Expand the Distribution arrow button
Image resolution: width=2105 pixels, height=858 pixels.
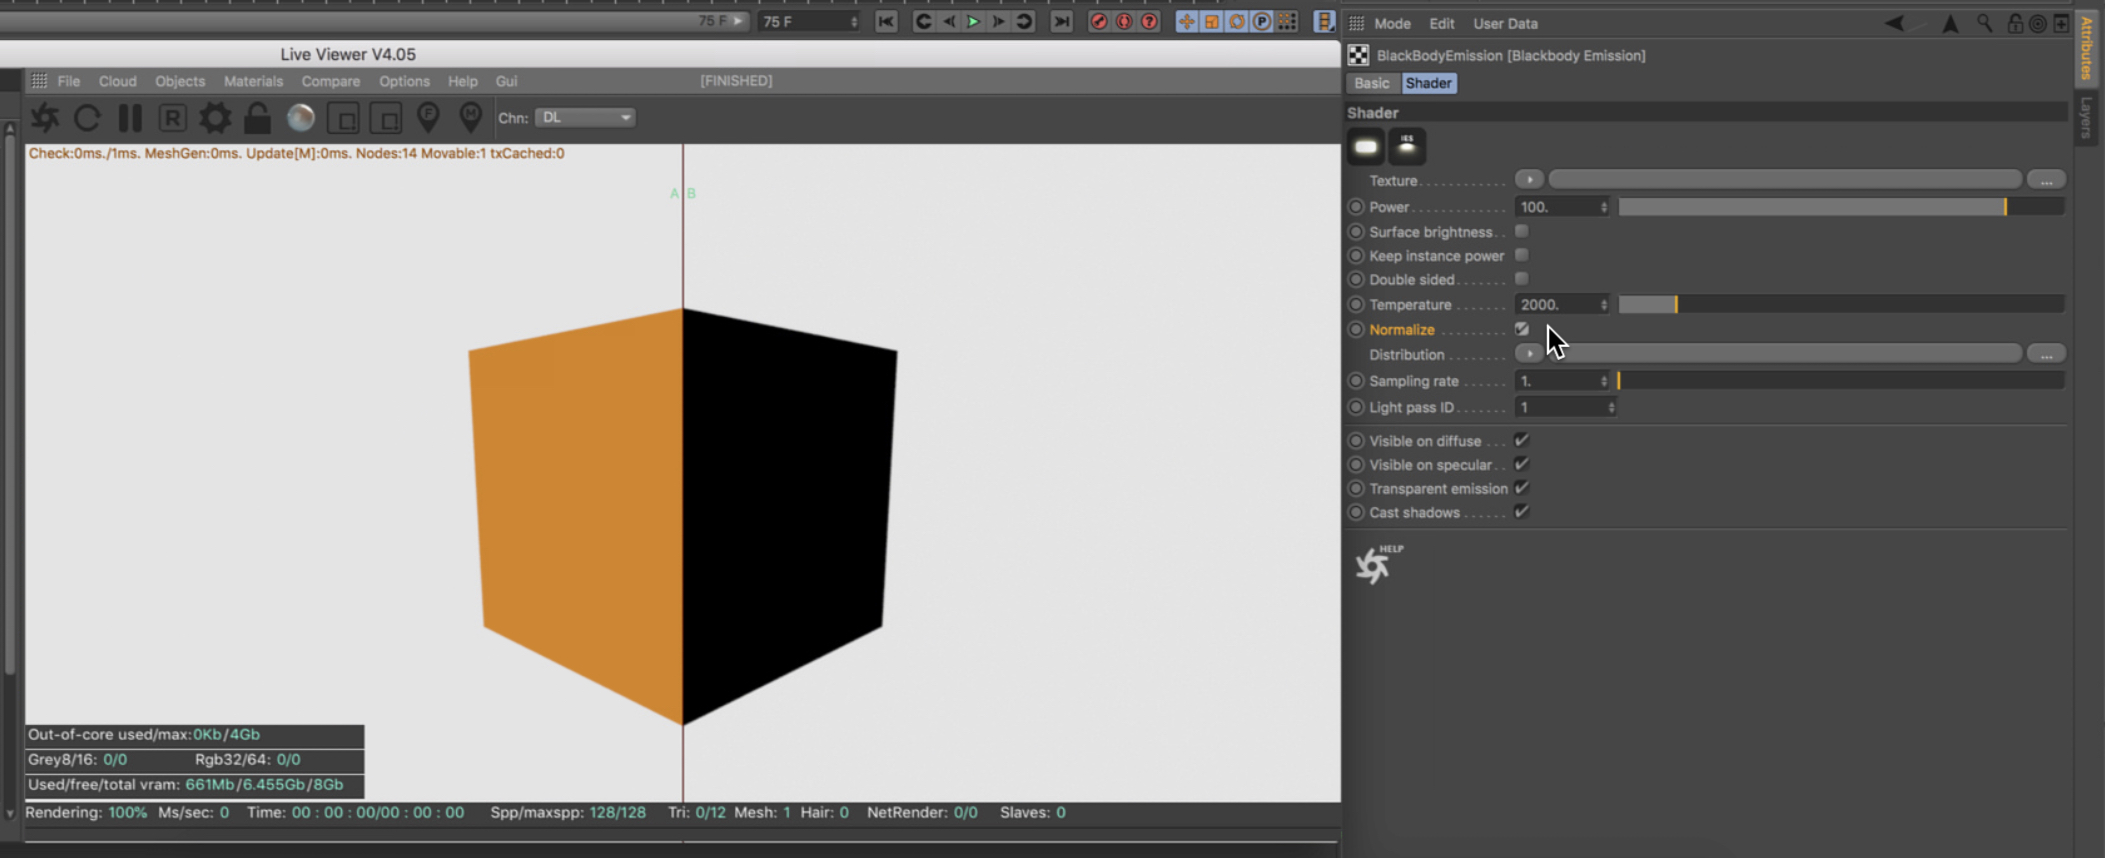[x=1528, y=354]
